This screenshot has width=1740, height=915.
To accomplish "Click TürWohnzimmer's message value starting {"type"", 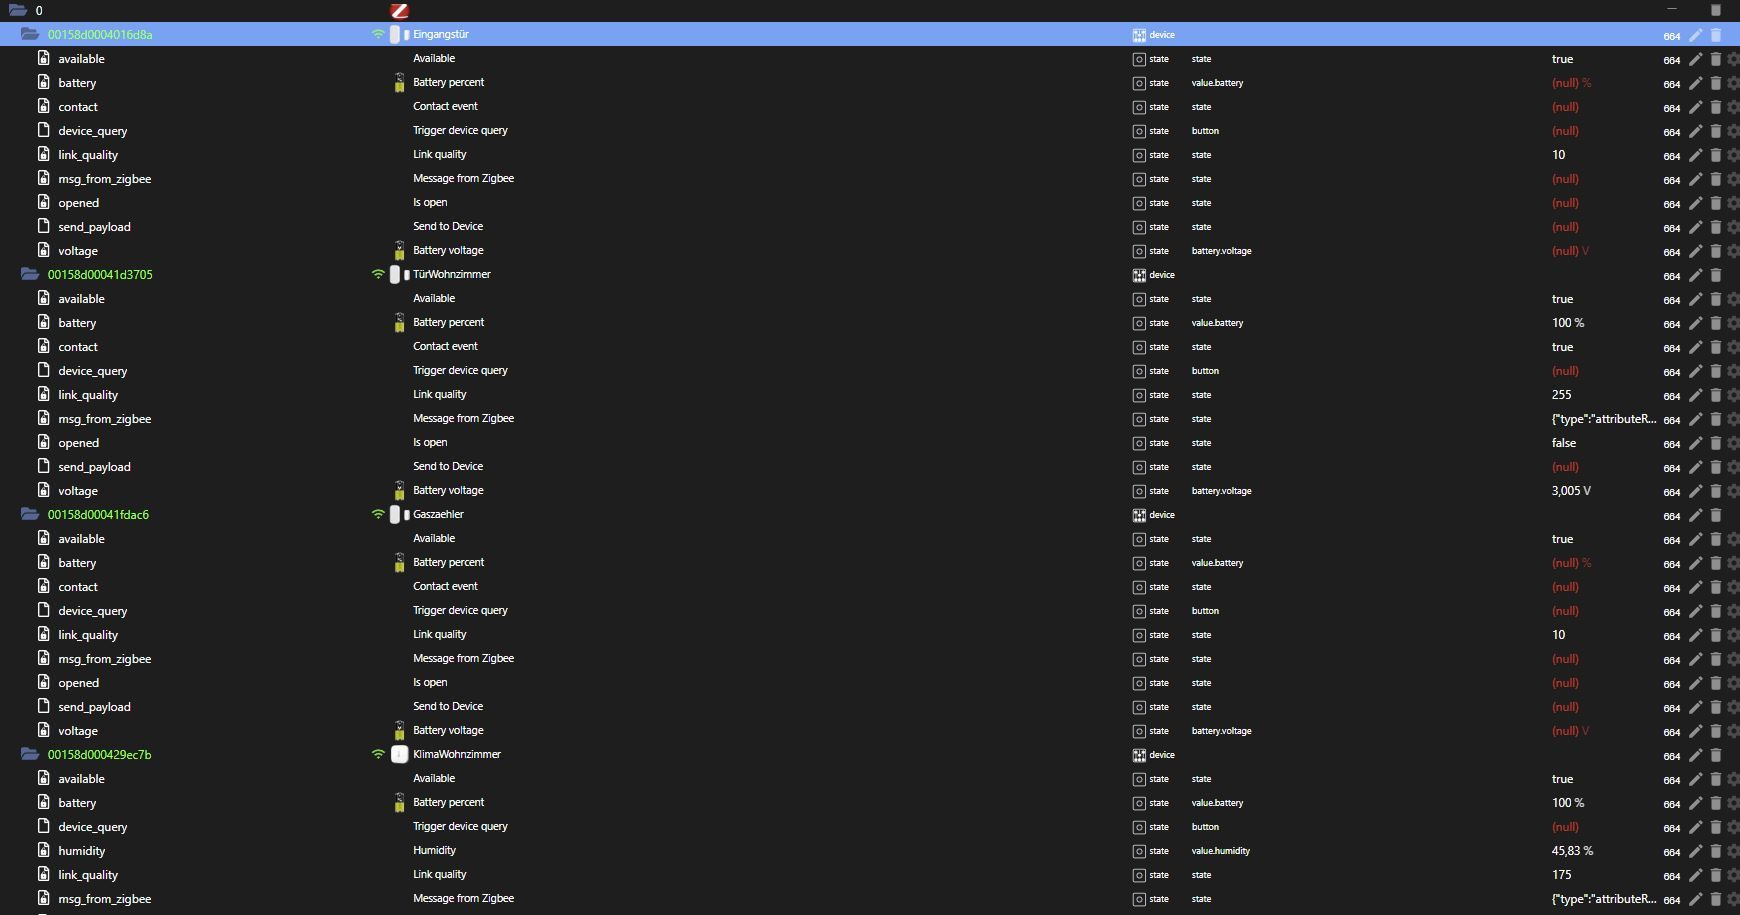I will pos(1604,419).
